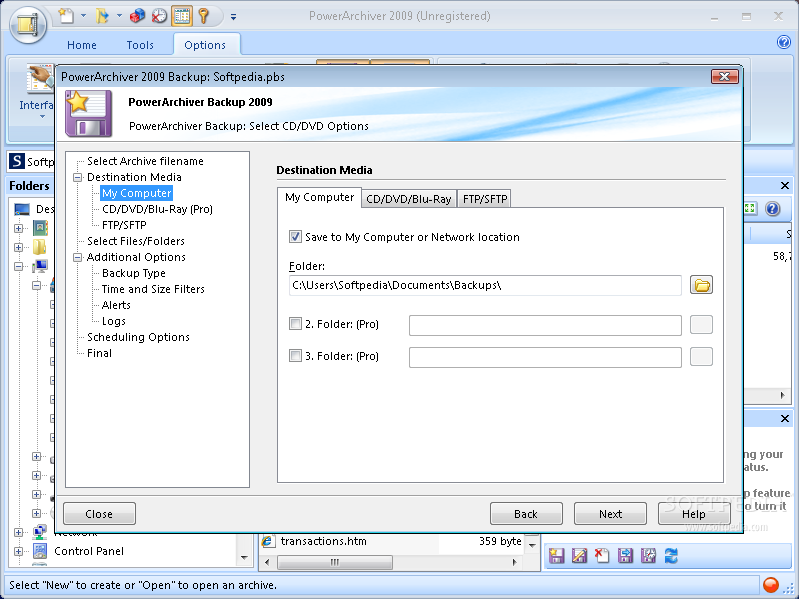Click the Folder path input field

tap(485, 285)
